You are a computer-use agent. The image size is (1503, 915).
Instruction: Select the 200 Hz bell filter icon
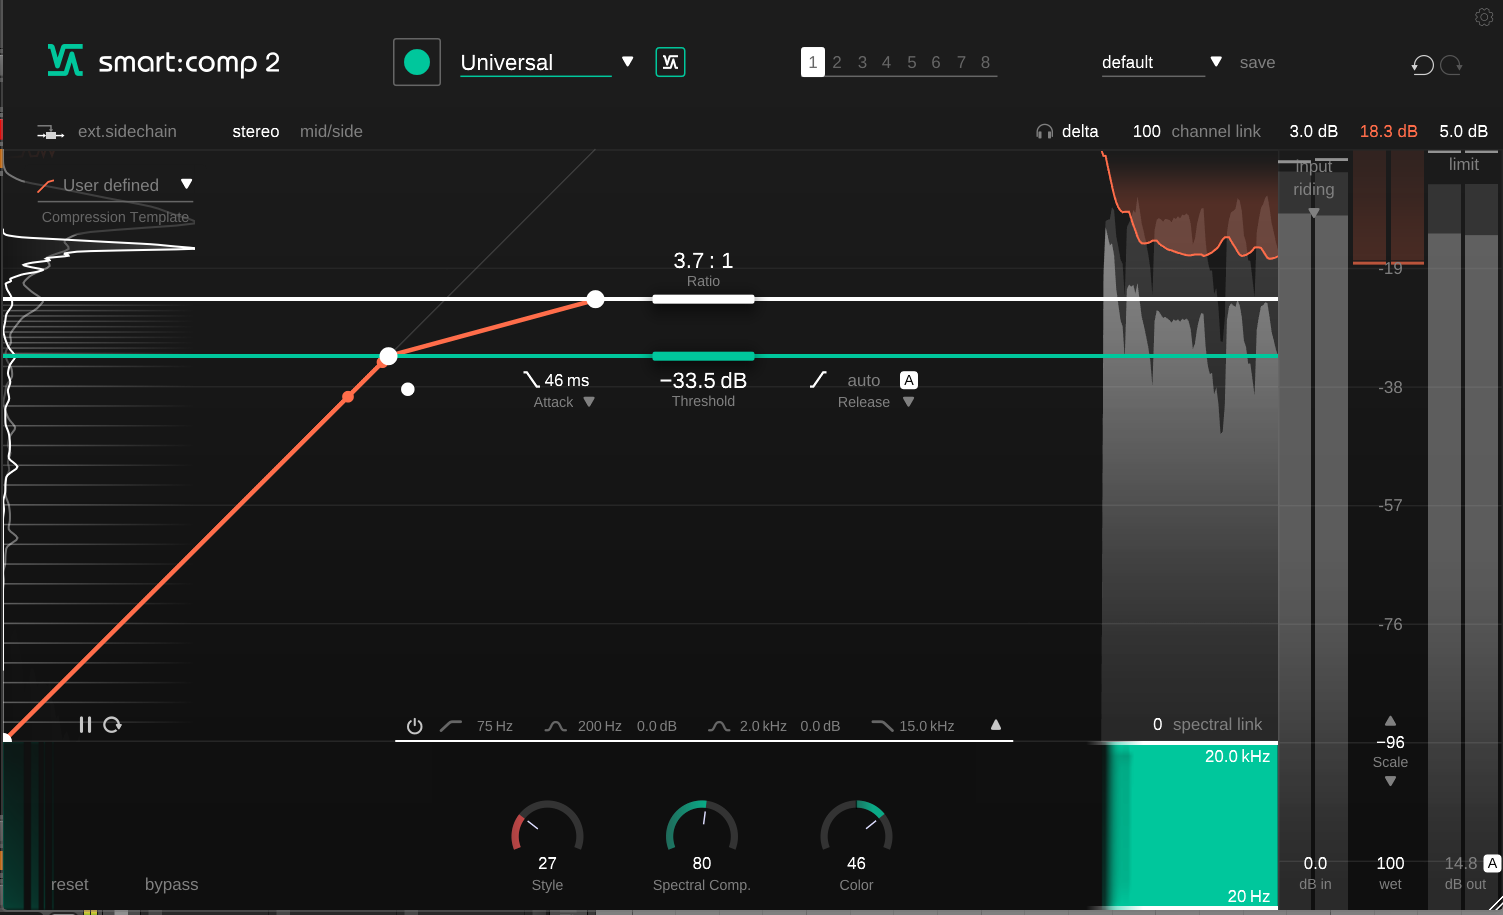(555, 726)
